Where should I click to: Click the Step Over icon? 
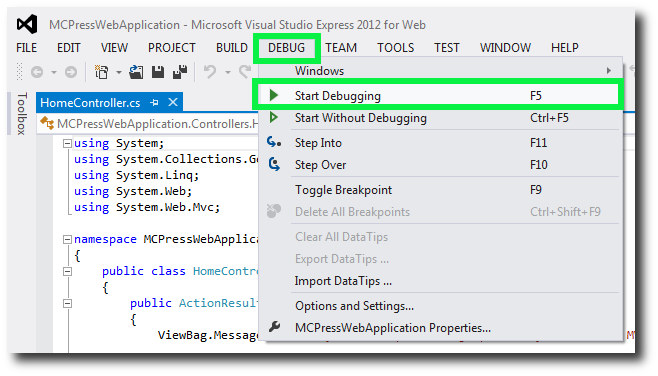click(x=274, y=164)
